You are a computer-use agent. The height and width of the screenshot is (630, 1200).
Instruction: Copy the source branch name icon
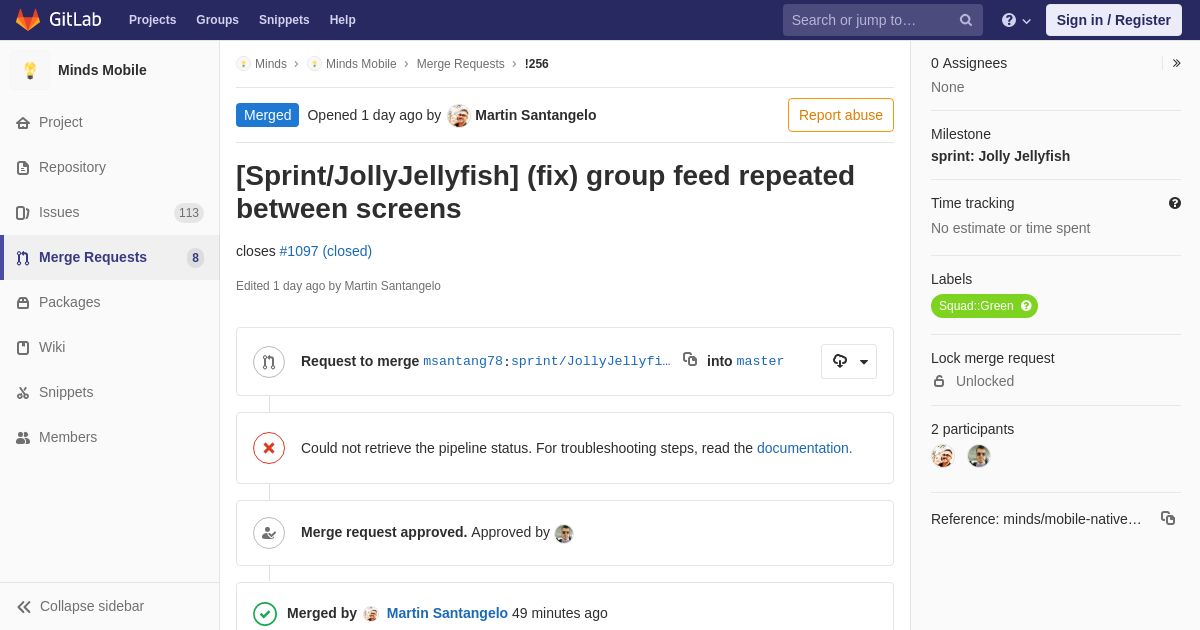[690, 359]
